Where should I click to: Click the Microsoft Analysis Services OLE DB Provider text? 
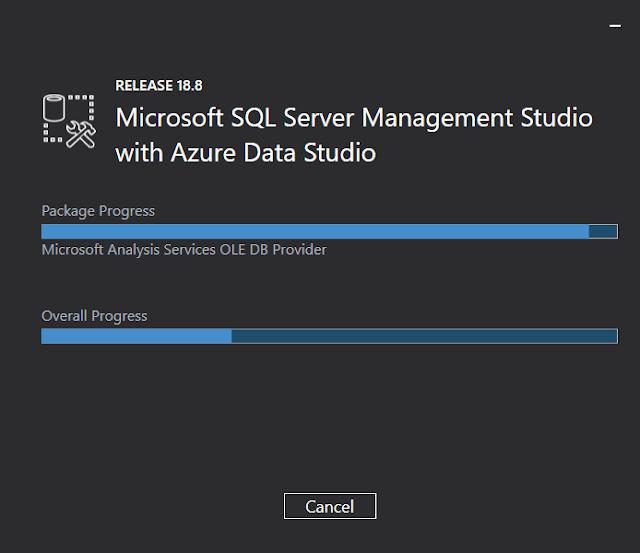(184, 250)
